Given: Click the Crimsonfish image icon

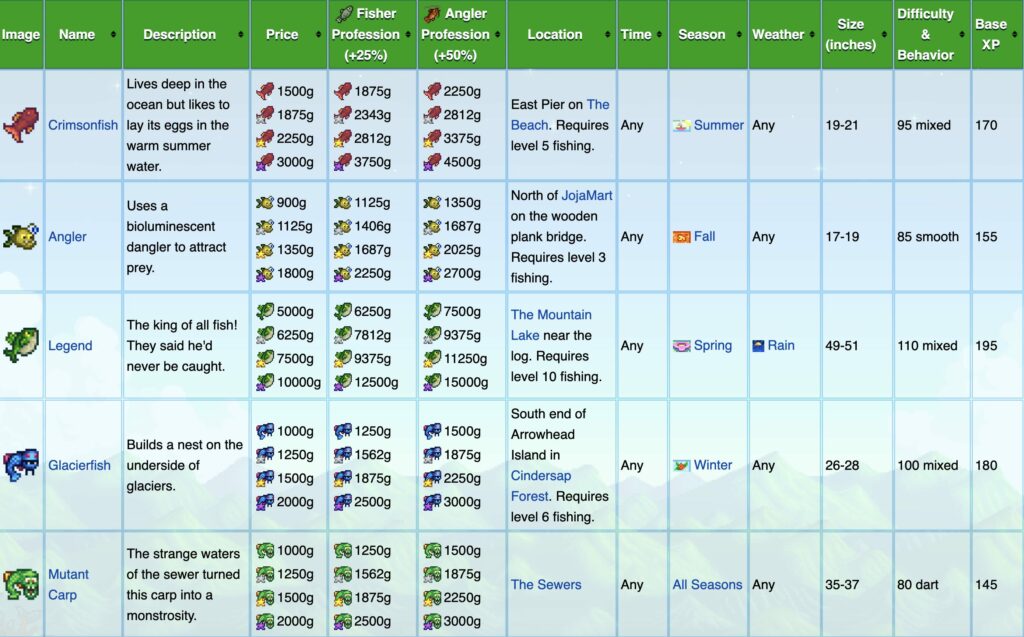Looking at the screenshot, I should (x=21, y=125).
